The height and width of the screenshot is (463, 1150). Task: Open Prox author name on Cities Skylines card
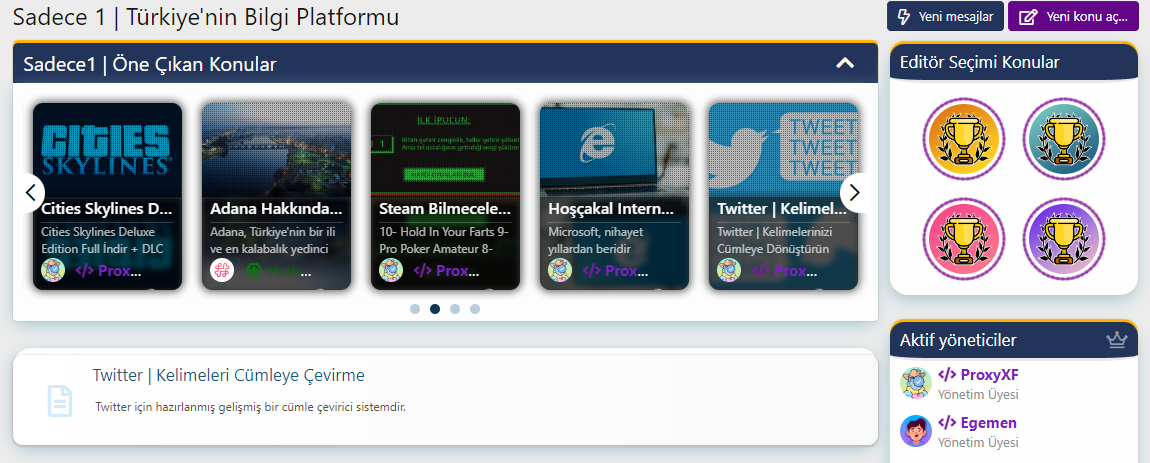coord(109,271)
